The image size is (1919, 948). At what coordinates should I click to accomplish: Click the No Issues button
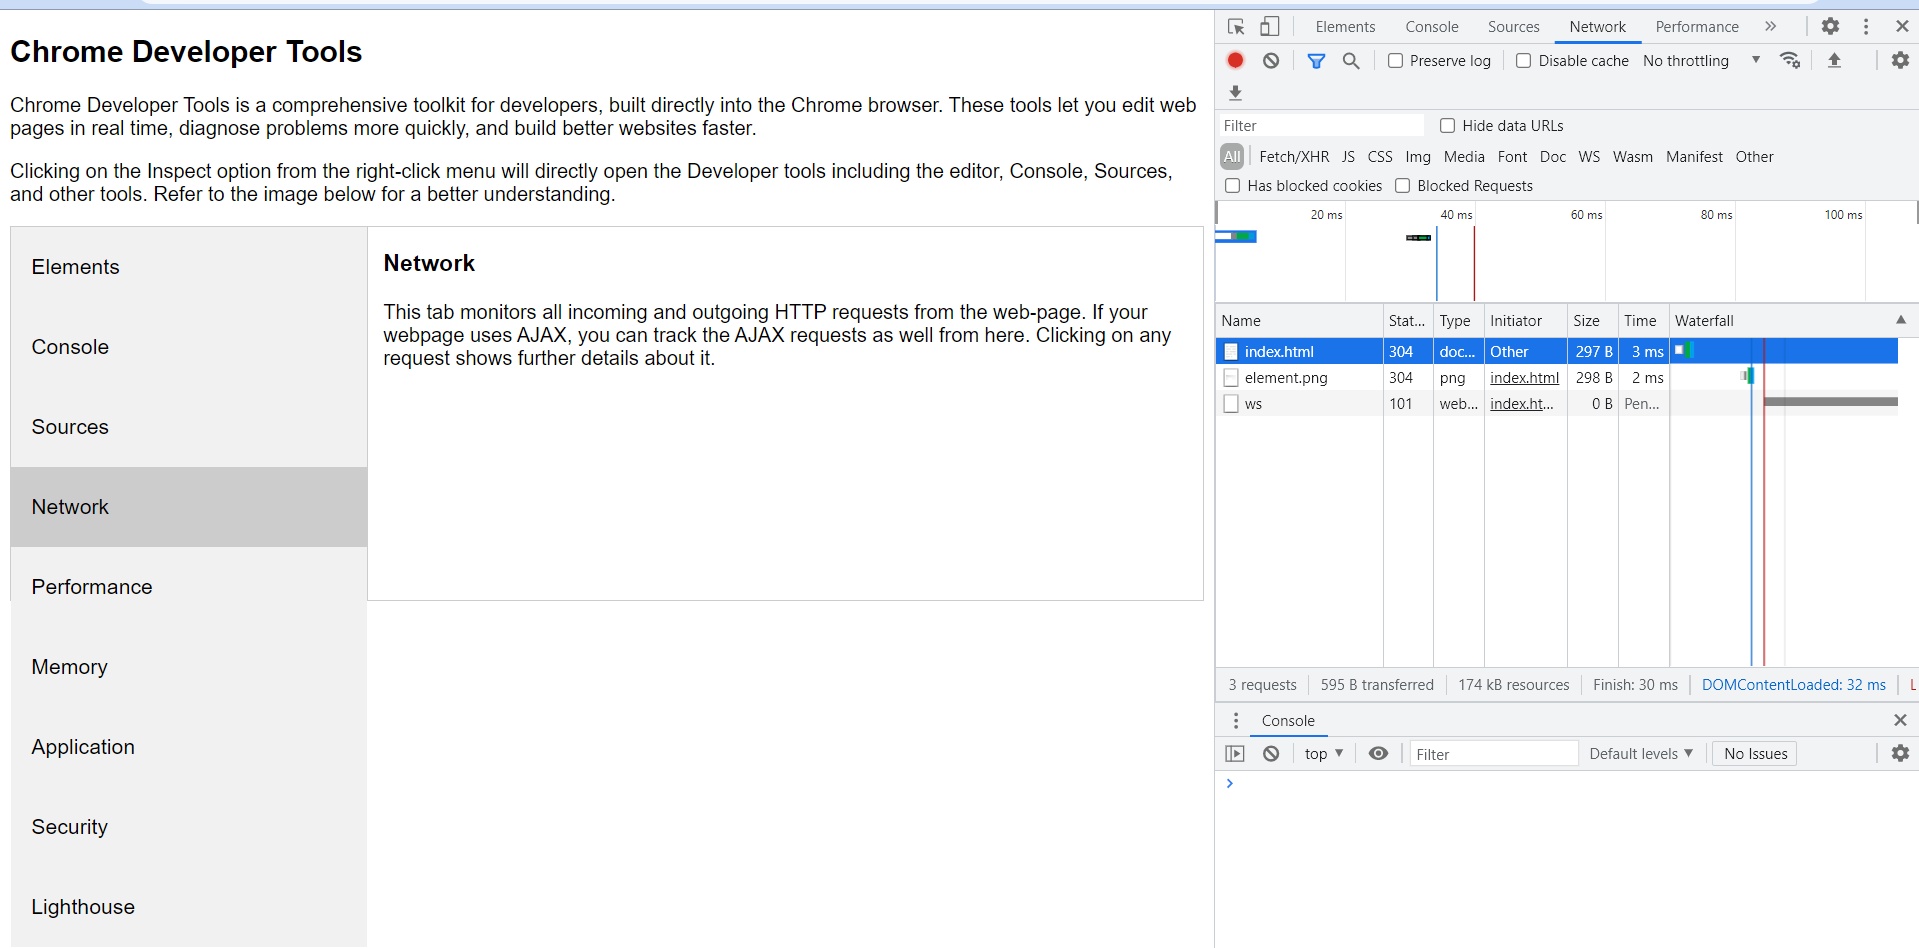[x=1755, y=754]
